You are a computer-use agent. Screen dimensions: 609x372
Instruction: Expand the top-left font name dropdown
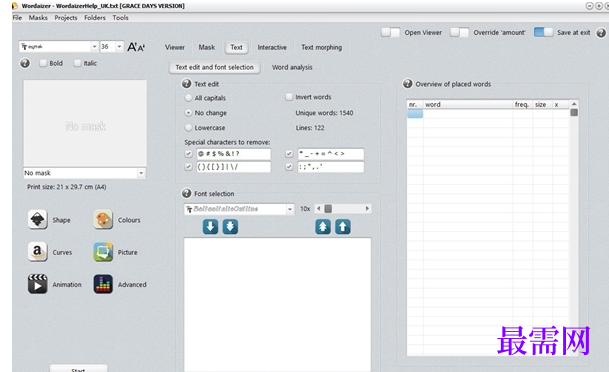(x=94, y=47)
